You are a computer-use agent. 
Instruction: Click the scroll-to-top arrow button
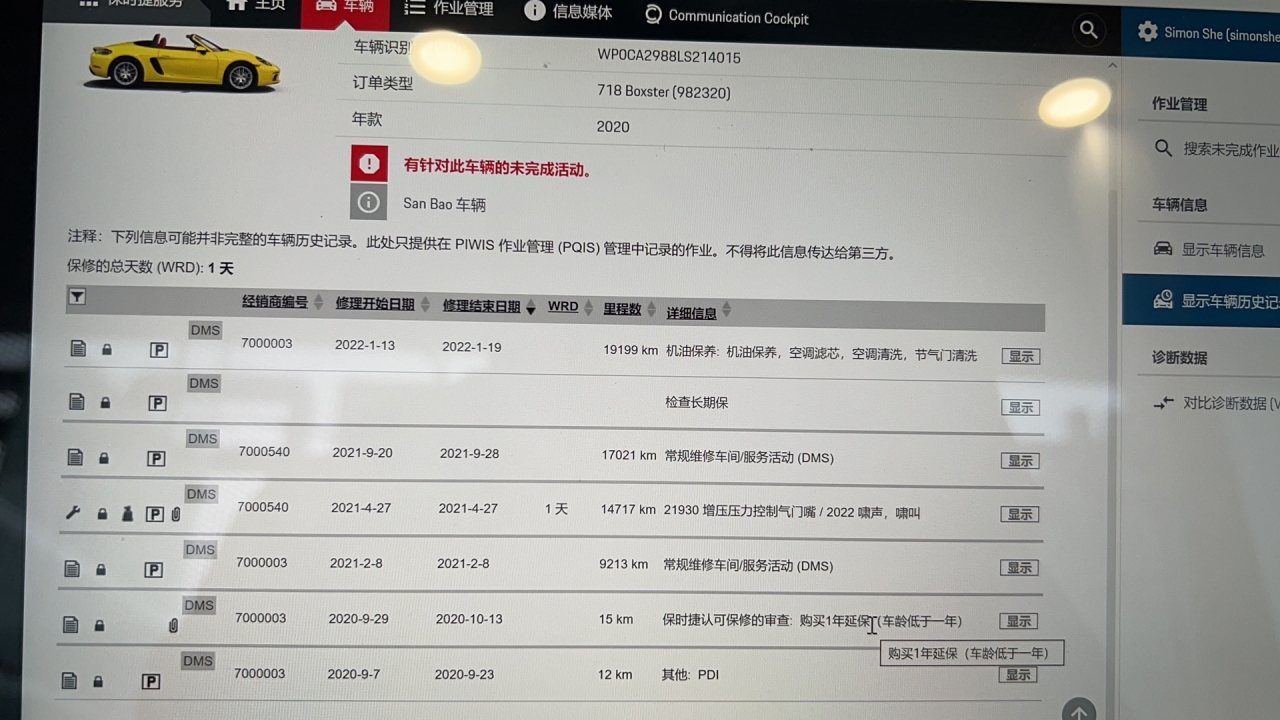(x=1078, y=712)
